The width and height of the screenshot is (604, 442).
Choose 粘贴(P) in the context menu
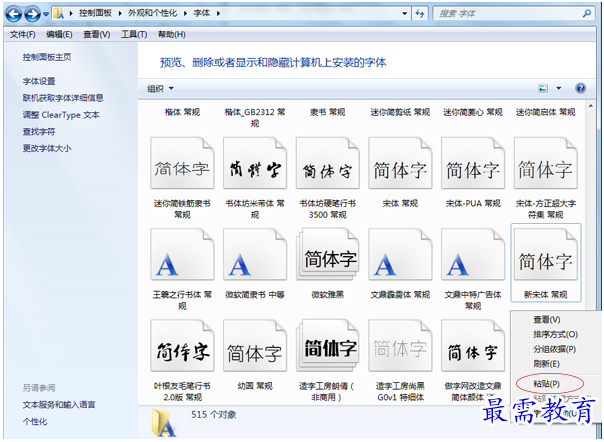point(546,384)
